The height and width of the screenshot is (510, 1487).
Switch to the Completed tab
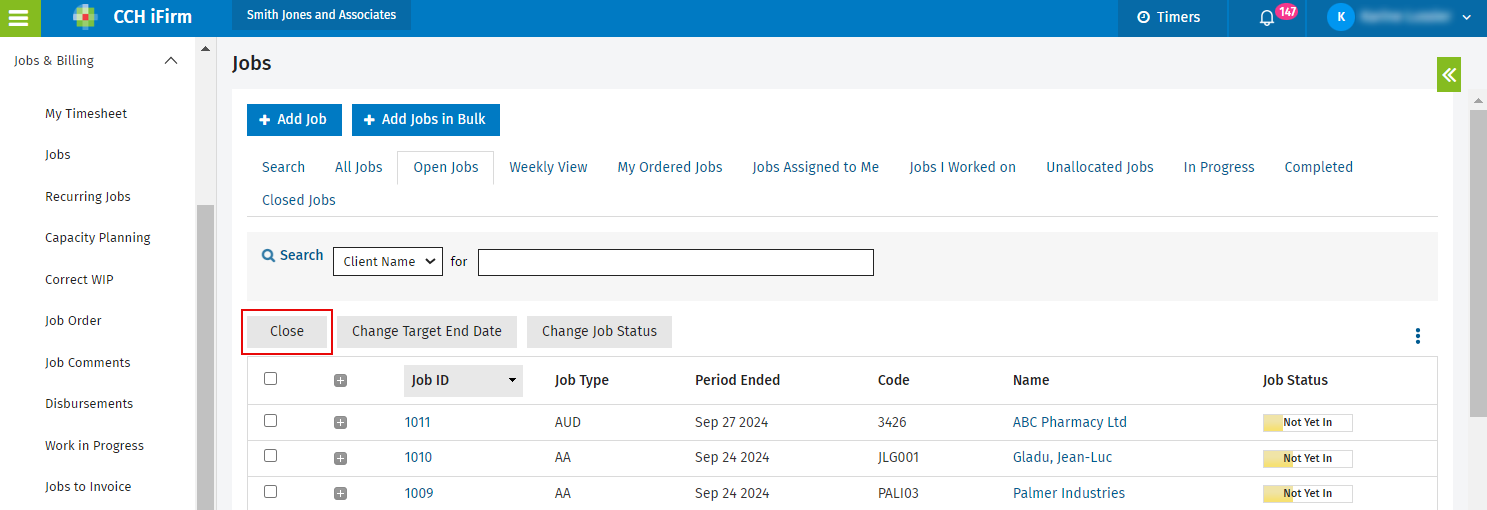[x=1319, y=167]
